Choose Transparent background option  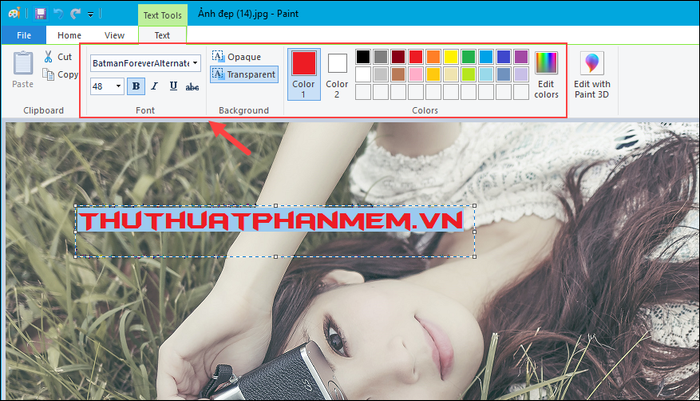click(243, 74)
